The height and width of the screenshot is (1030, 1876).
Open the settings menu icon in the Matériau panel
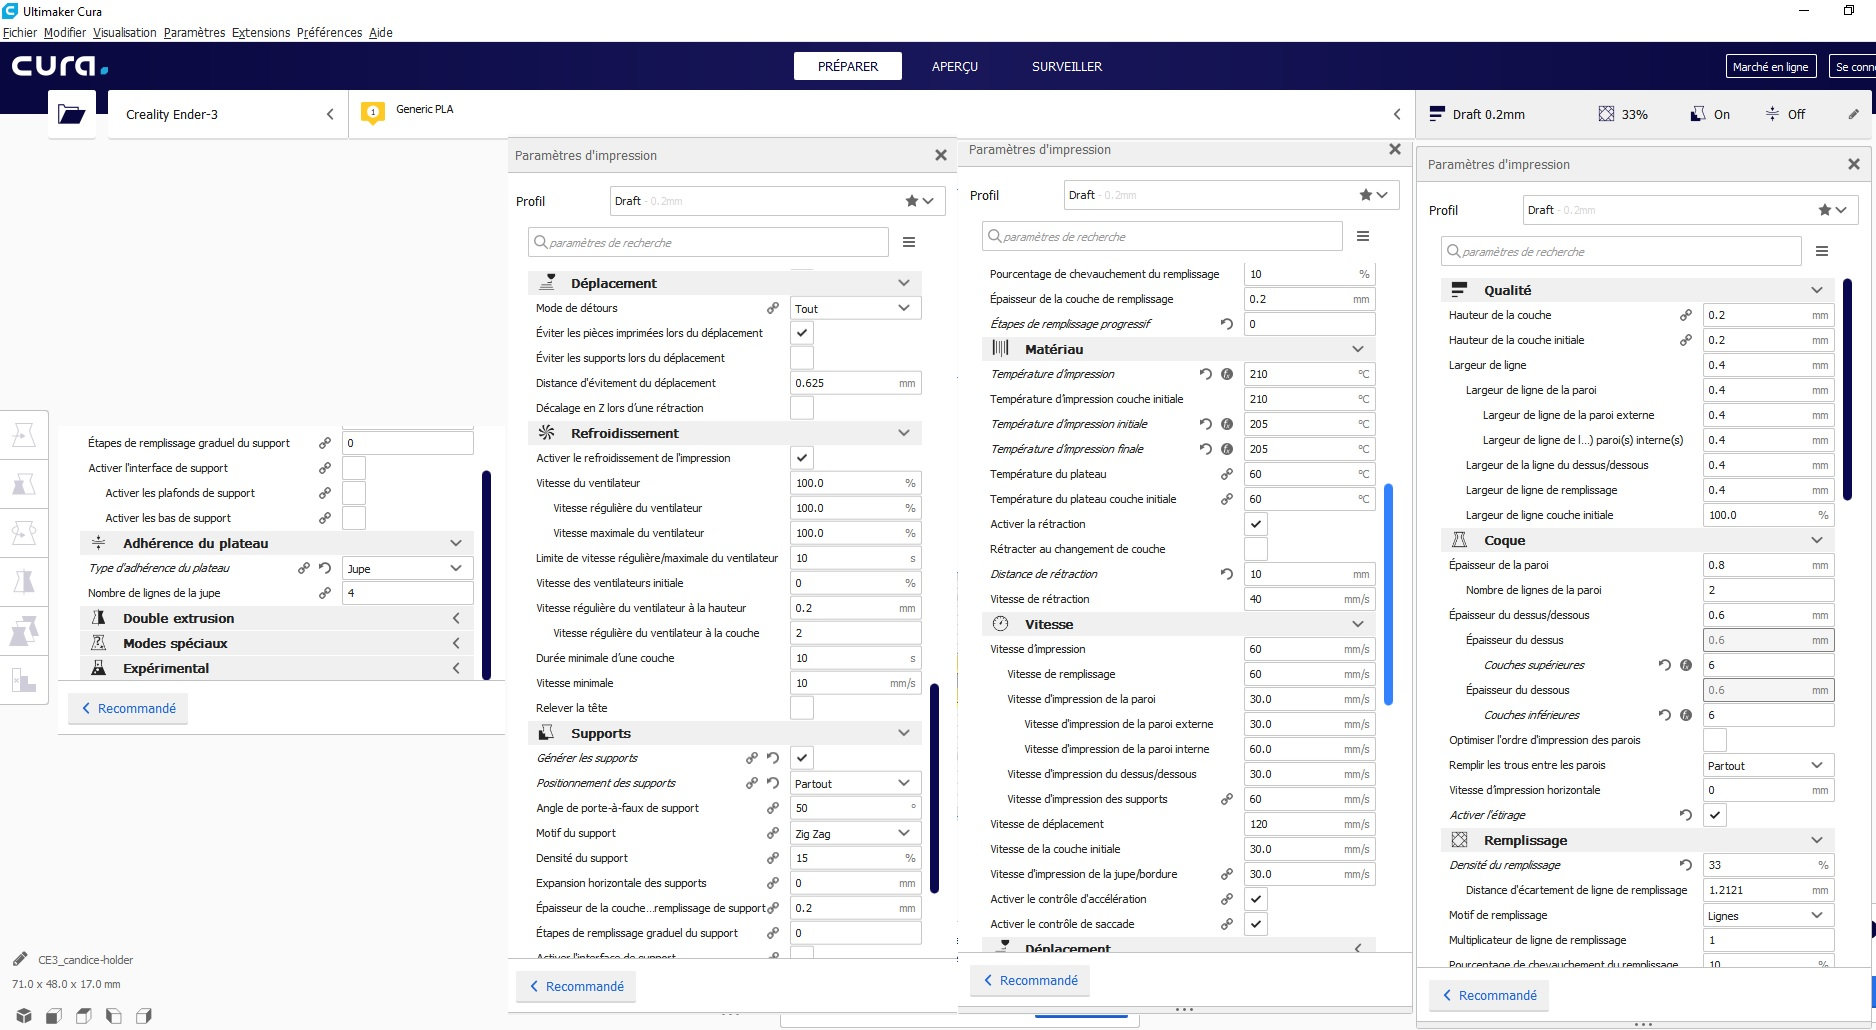(1363, 236)
